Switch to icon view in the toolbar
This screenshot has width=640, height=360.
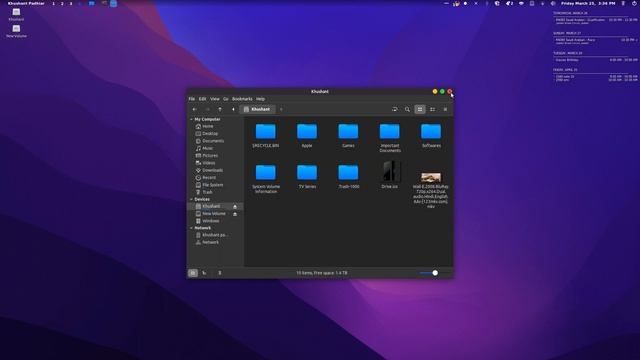[420, 109]
